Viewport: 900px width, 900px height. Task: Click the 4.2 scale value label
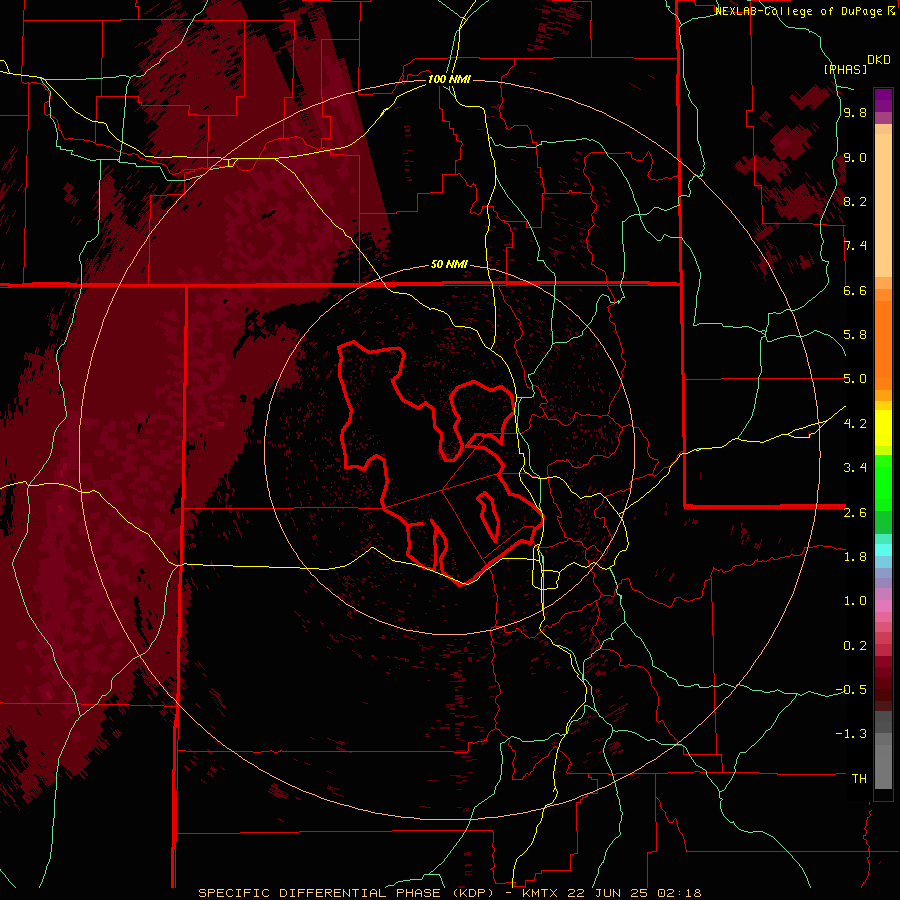point(855,424)
